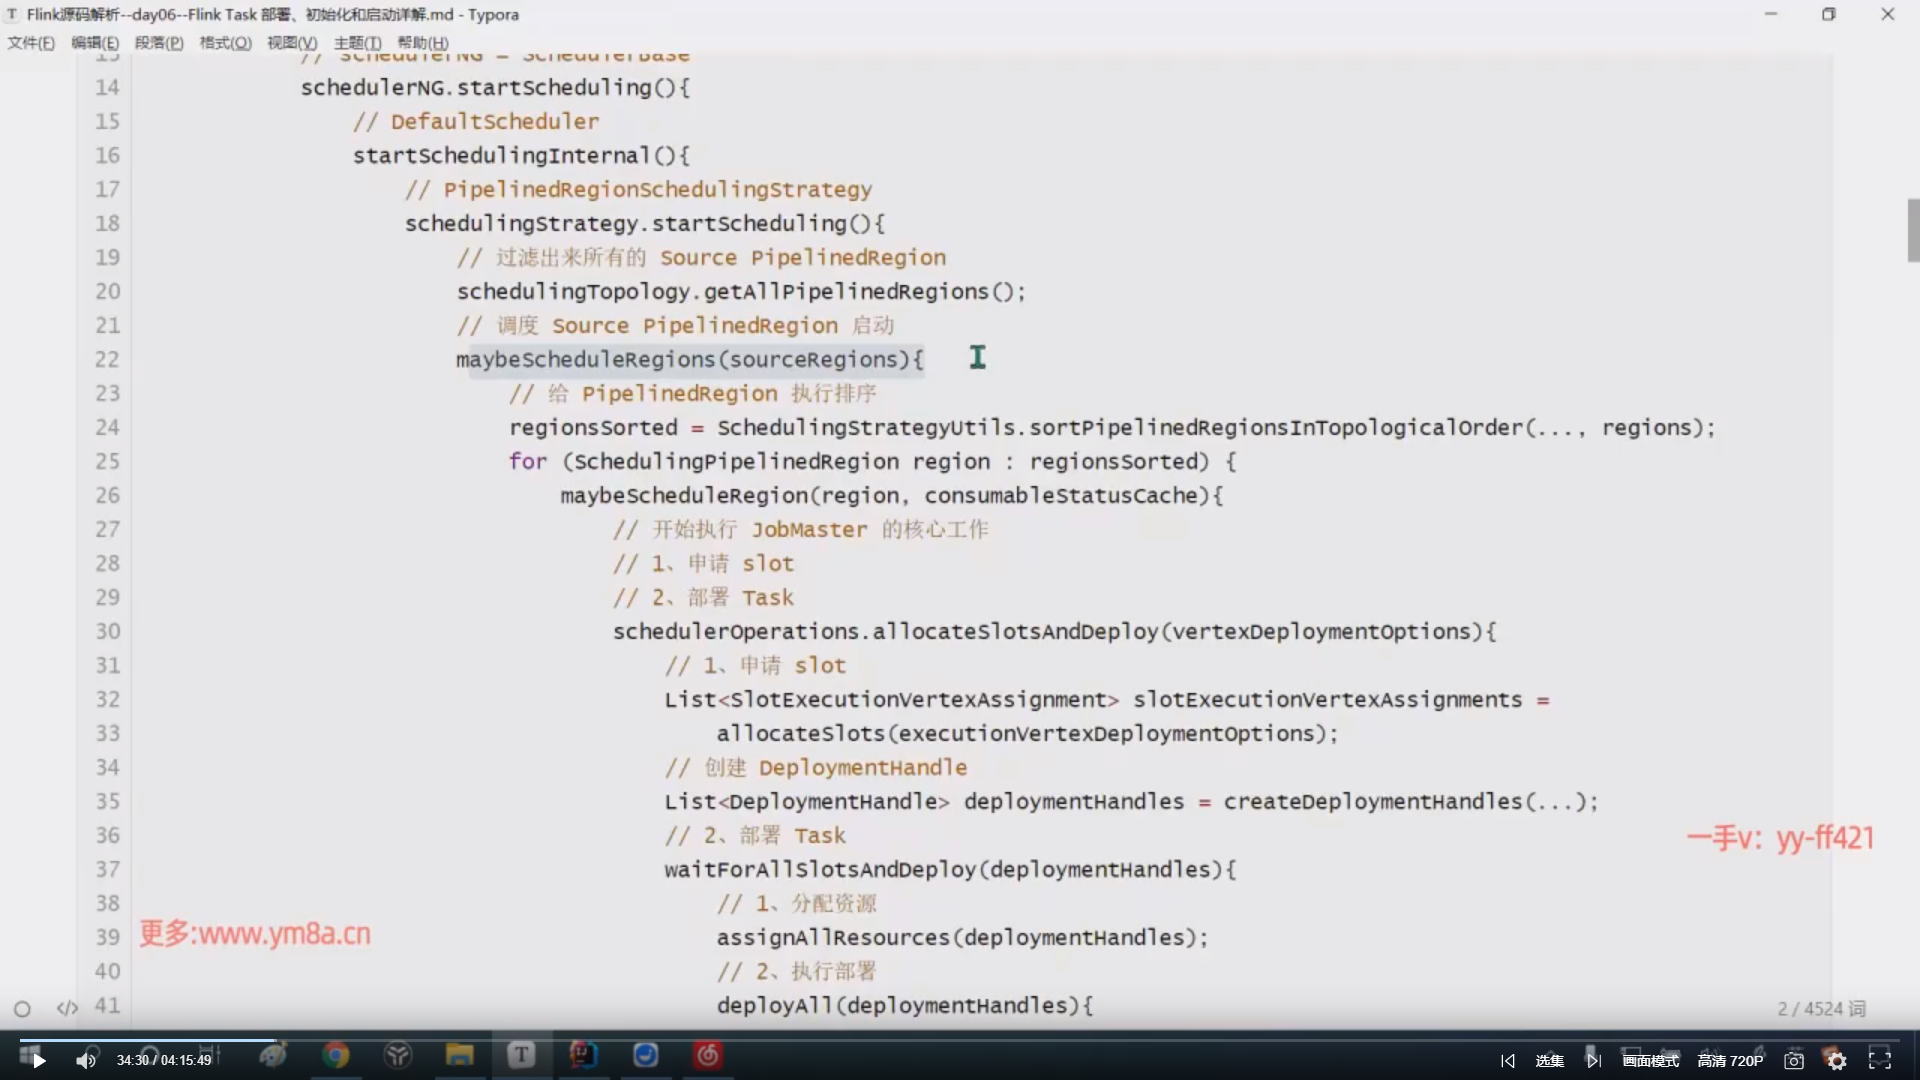Viewport: 1920px width, 1080px height.
Task: Open the 格式(O) menu
Action: pyautogui.click(x=225, y=42)
